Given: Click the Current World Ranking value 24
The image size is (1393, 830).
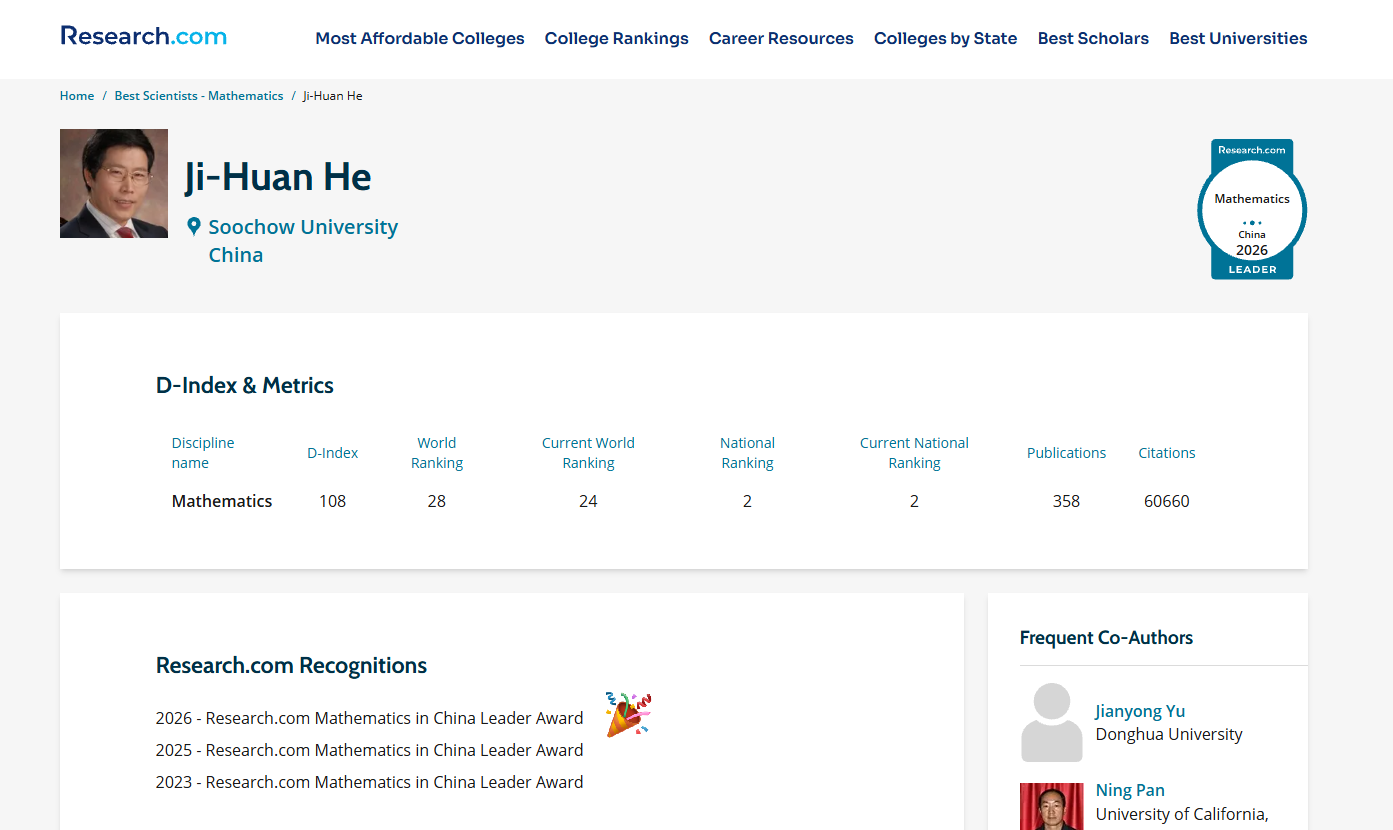Looking at the screenshot, I should pyautogui.click(x=588, y=501).
